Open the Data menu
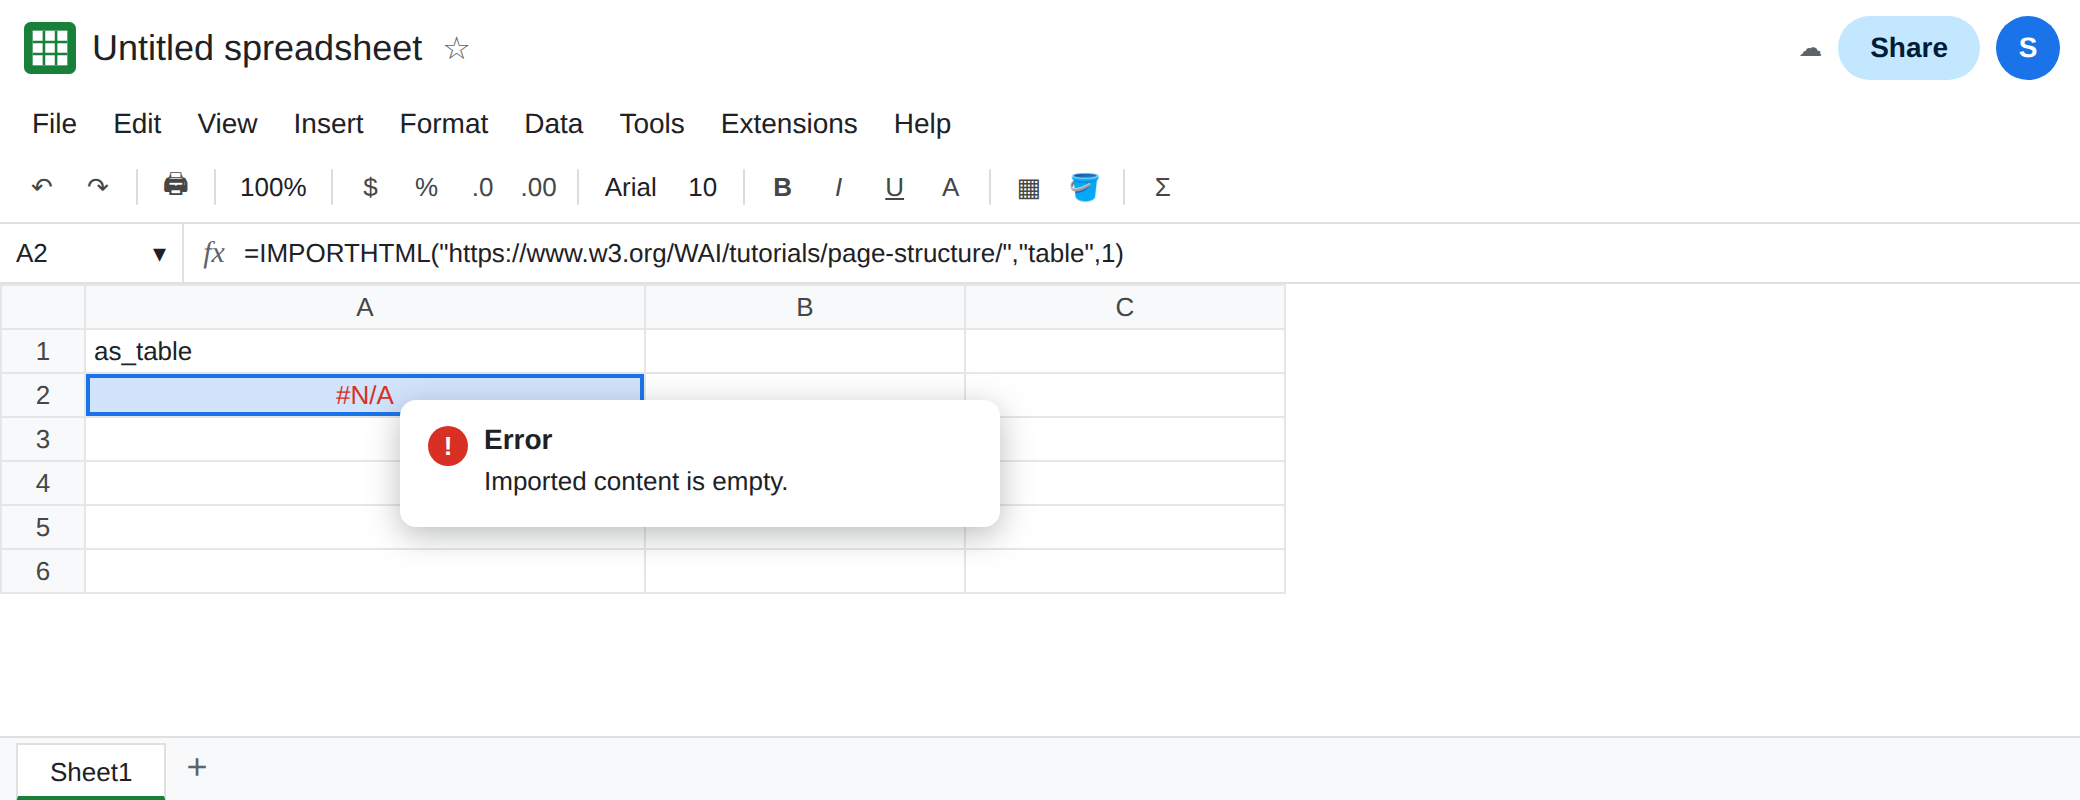This screenshot has width=2080, height=800. 553,123
